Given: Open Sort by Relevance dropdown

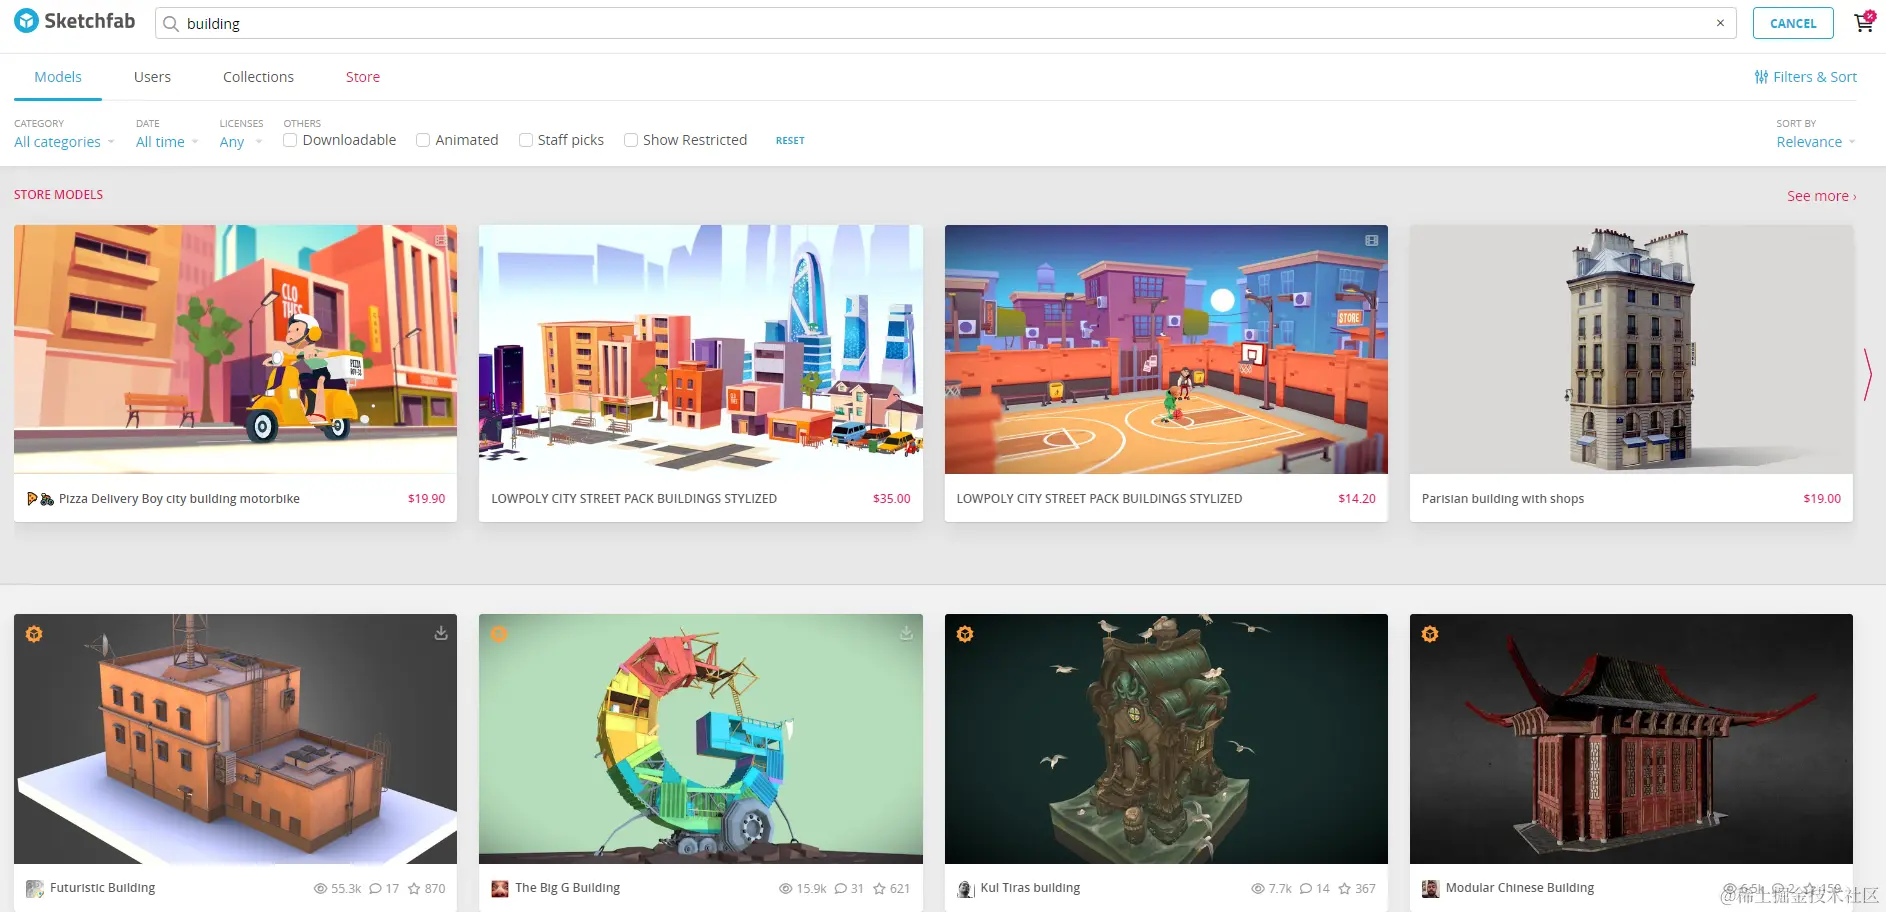Looking at the screenshot, I should click(1816, 142).
